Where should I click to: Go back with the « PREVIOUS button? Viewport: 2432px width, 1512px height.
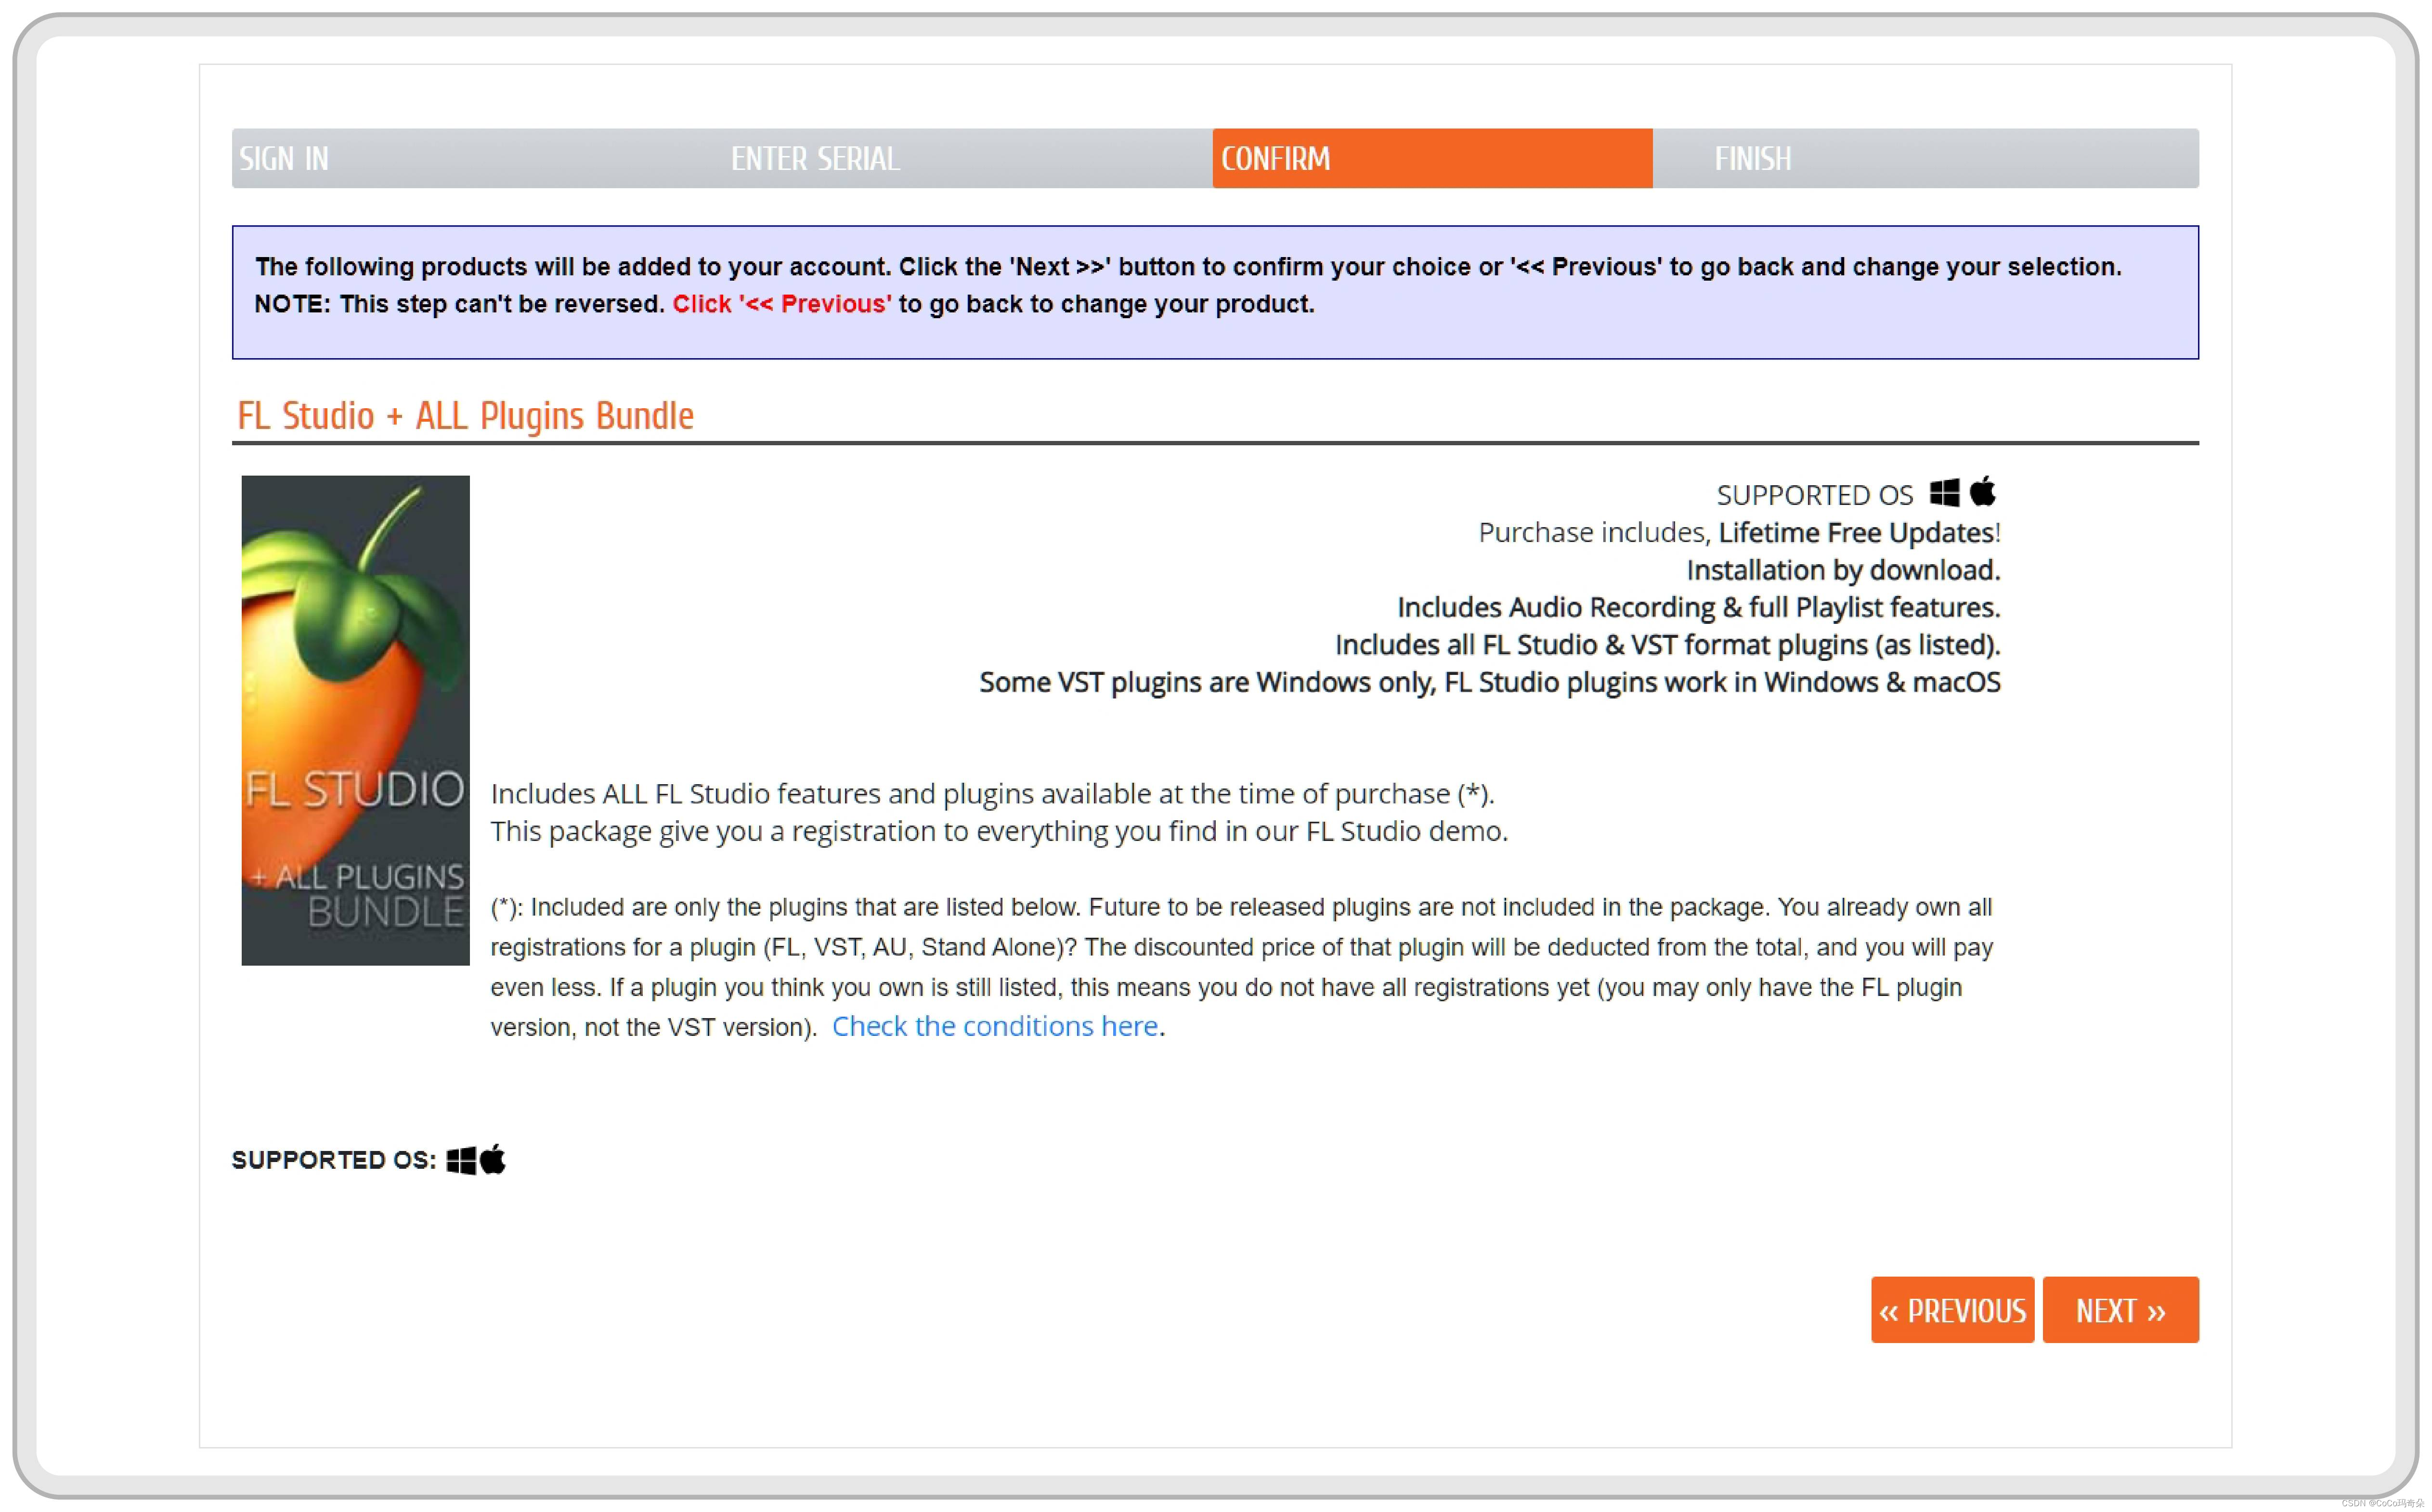(x=1952, y=1309)
